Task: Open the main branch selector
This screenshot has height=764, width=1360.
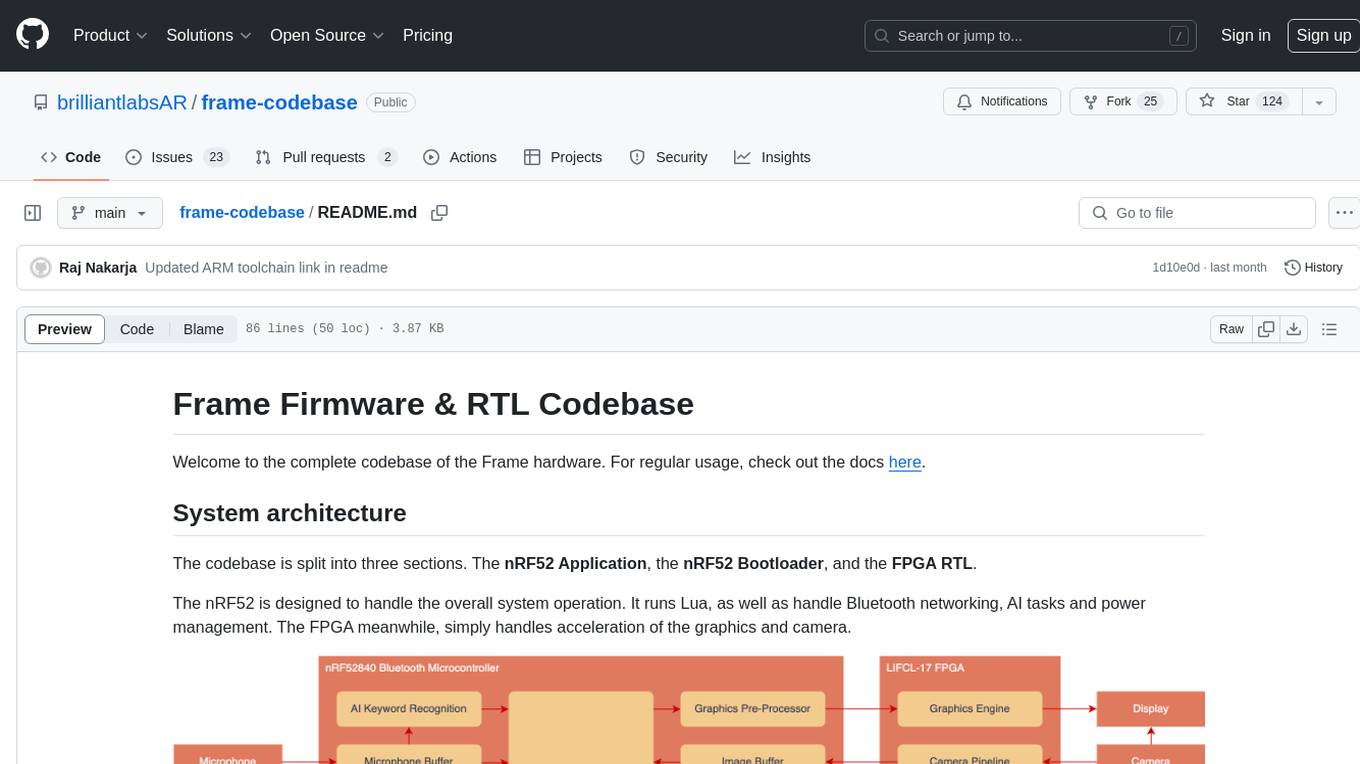Action: tap(110, 213)
